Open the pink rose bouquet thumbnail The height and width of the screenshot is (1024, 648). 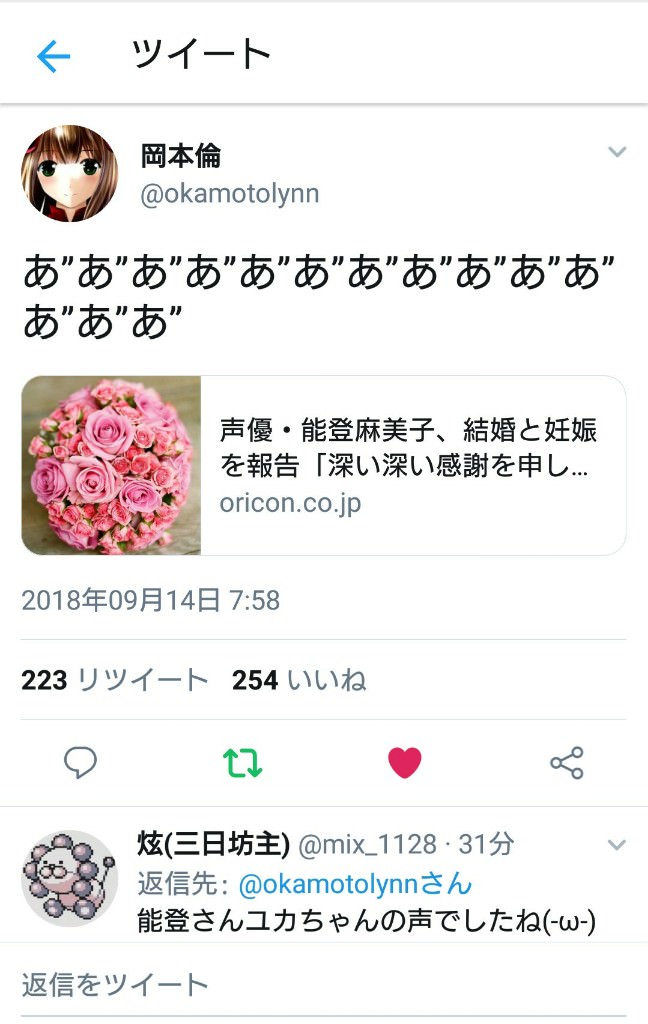coord(111,465)
